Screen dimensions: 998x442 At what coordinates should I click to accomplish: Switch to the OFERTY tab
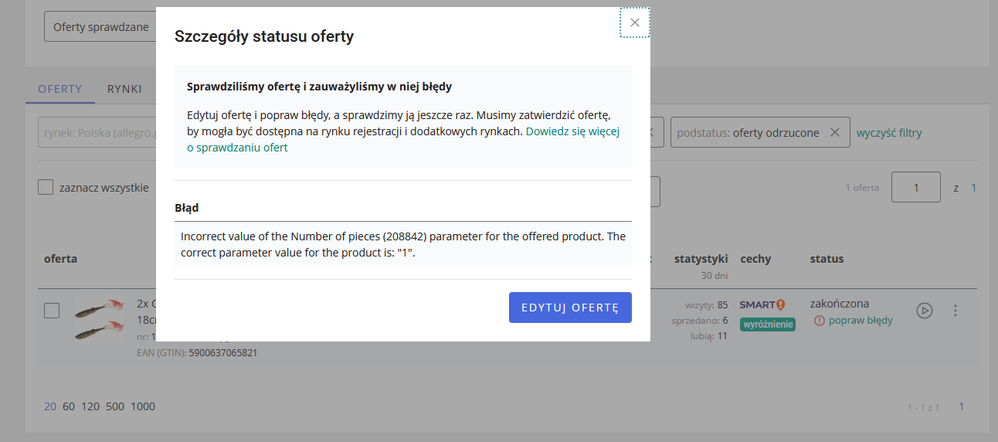tap(60, 89)
